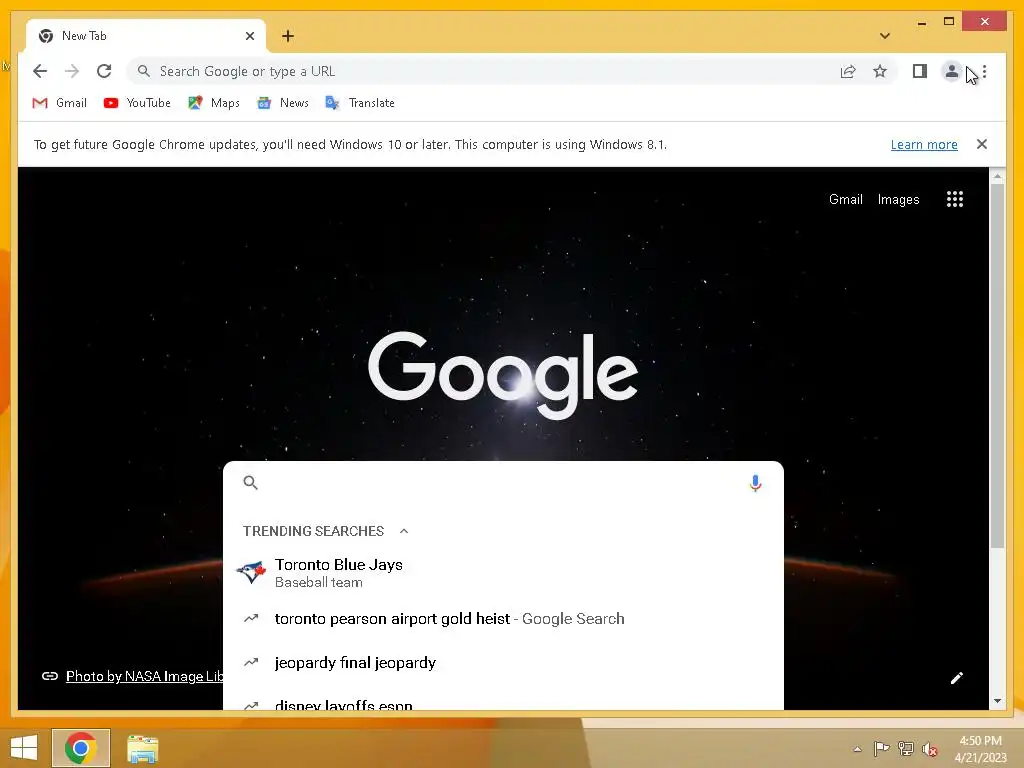The image size is (1024, 768).
Task: Open the YouTube bookmark
Action: [x=137, y=103]
